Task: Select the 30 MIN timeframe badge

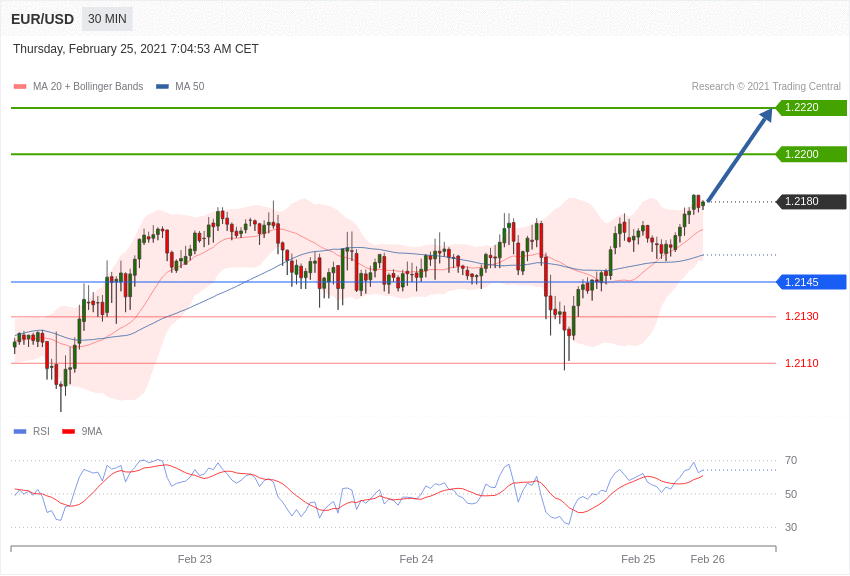Action: click(x=107, y=19)
